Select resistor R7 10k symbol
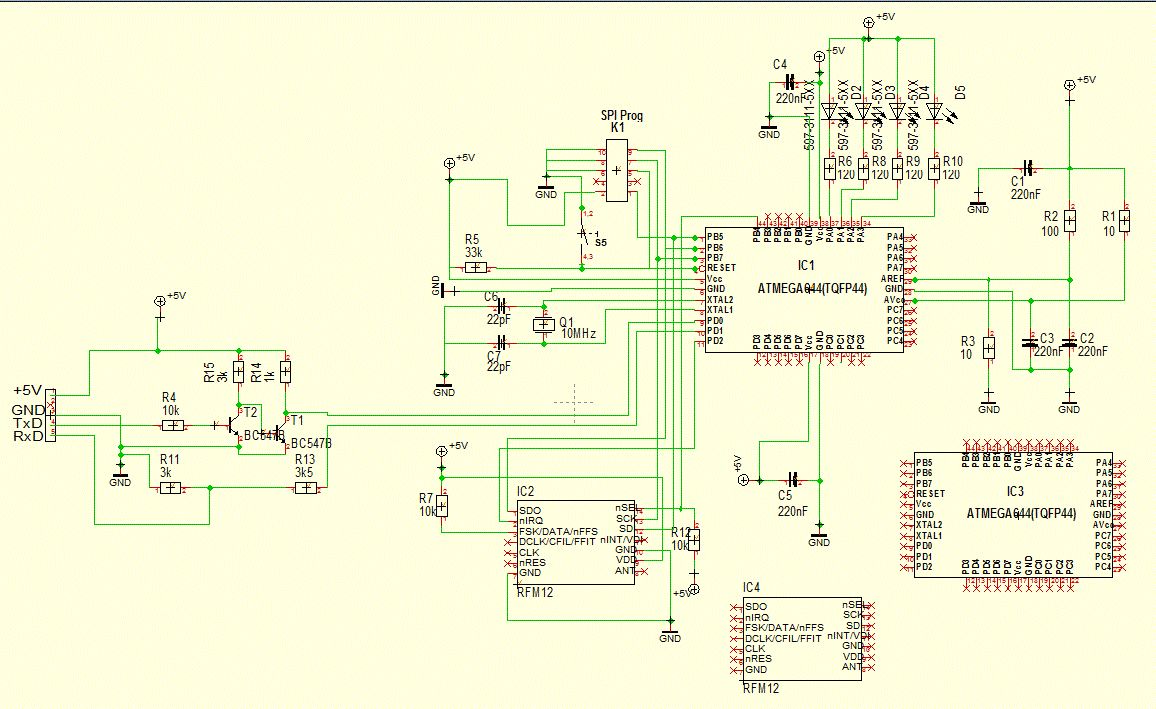The width and height of the screenshot is (1156, 709). point(442,506)
